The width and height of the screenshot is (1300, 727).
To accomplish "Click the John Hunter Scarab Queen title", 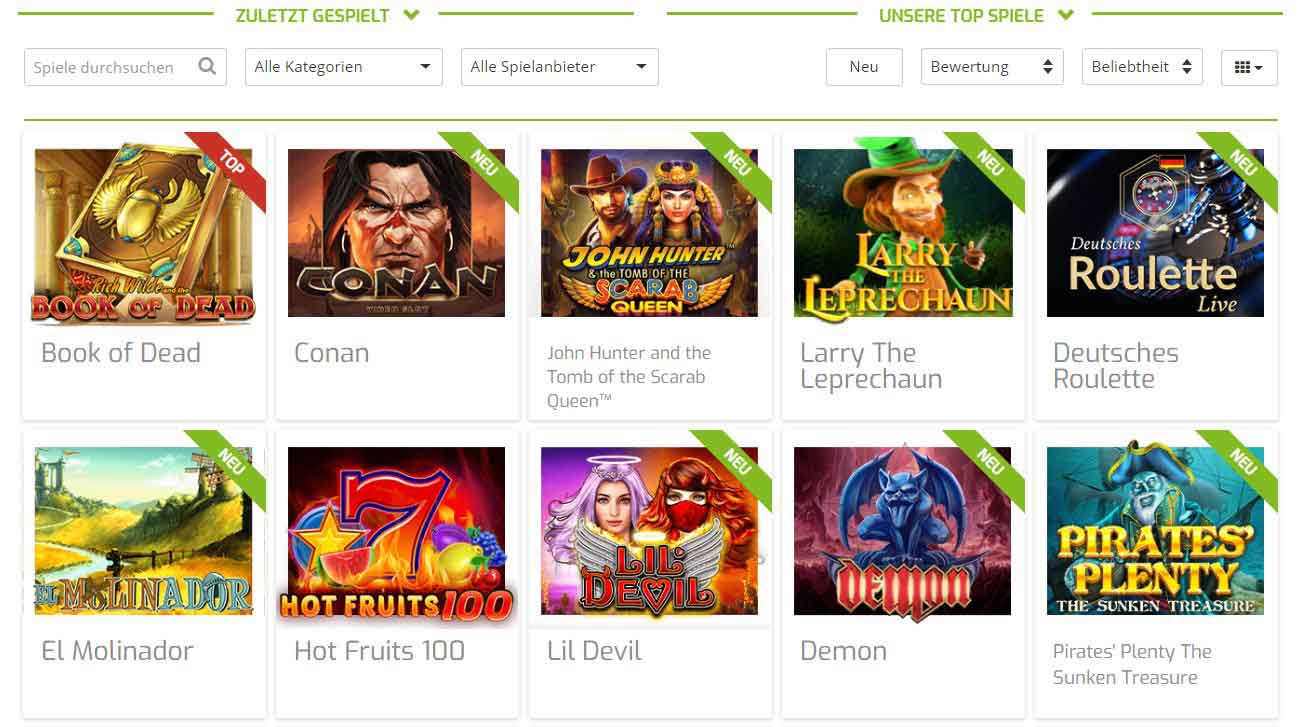I will pyautogui.click(x=629, y=377).
